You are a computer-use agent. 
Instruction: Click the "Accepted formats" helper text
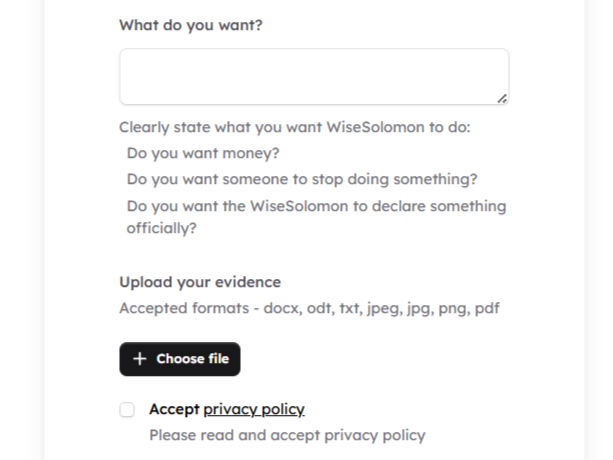tap(308, 308)
